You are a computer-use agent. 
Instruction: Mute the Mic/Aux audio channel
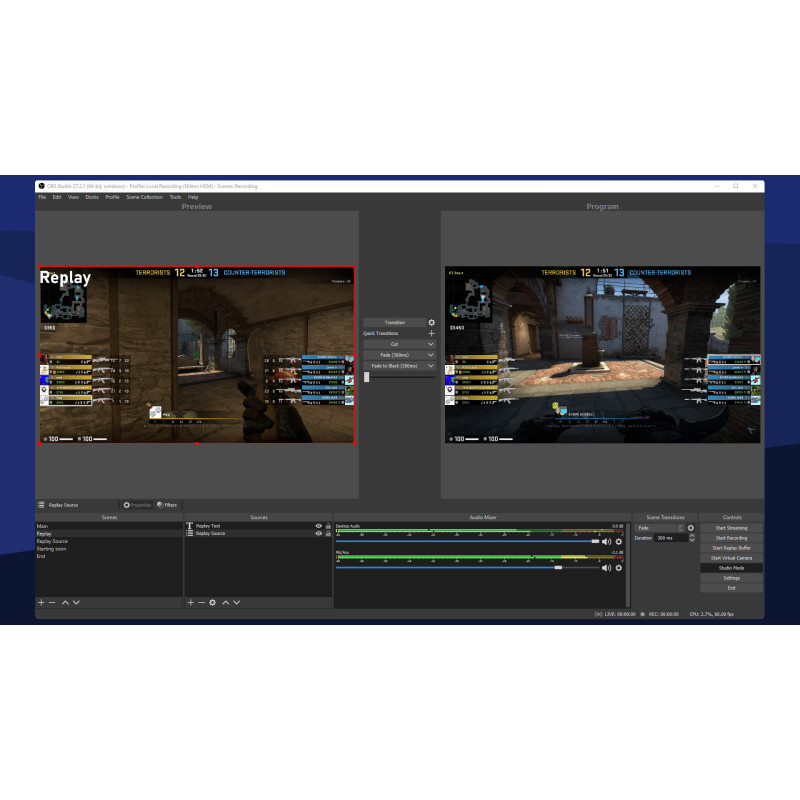[606, 568]
